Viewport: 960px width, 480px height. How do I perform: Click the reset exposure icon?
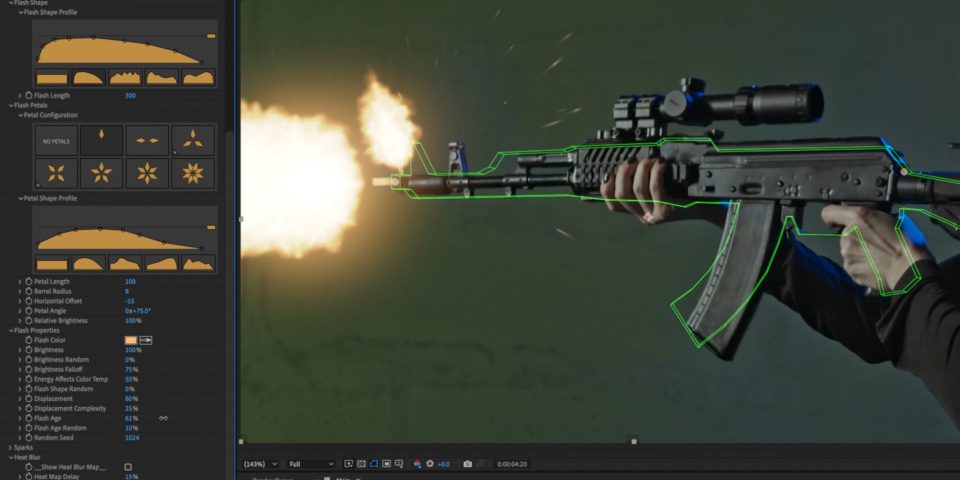click(x=430, y=464)
